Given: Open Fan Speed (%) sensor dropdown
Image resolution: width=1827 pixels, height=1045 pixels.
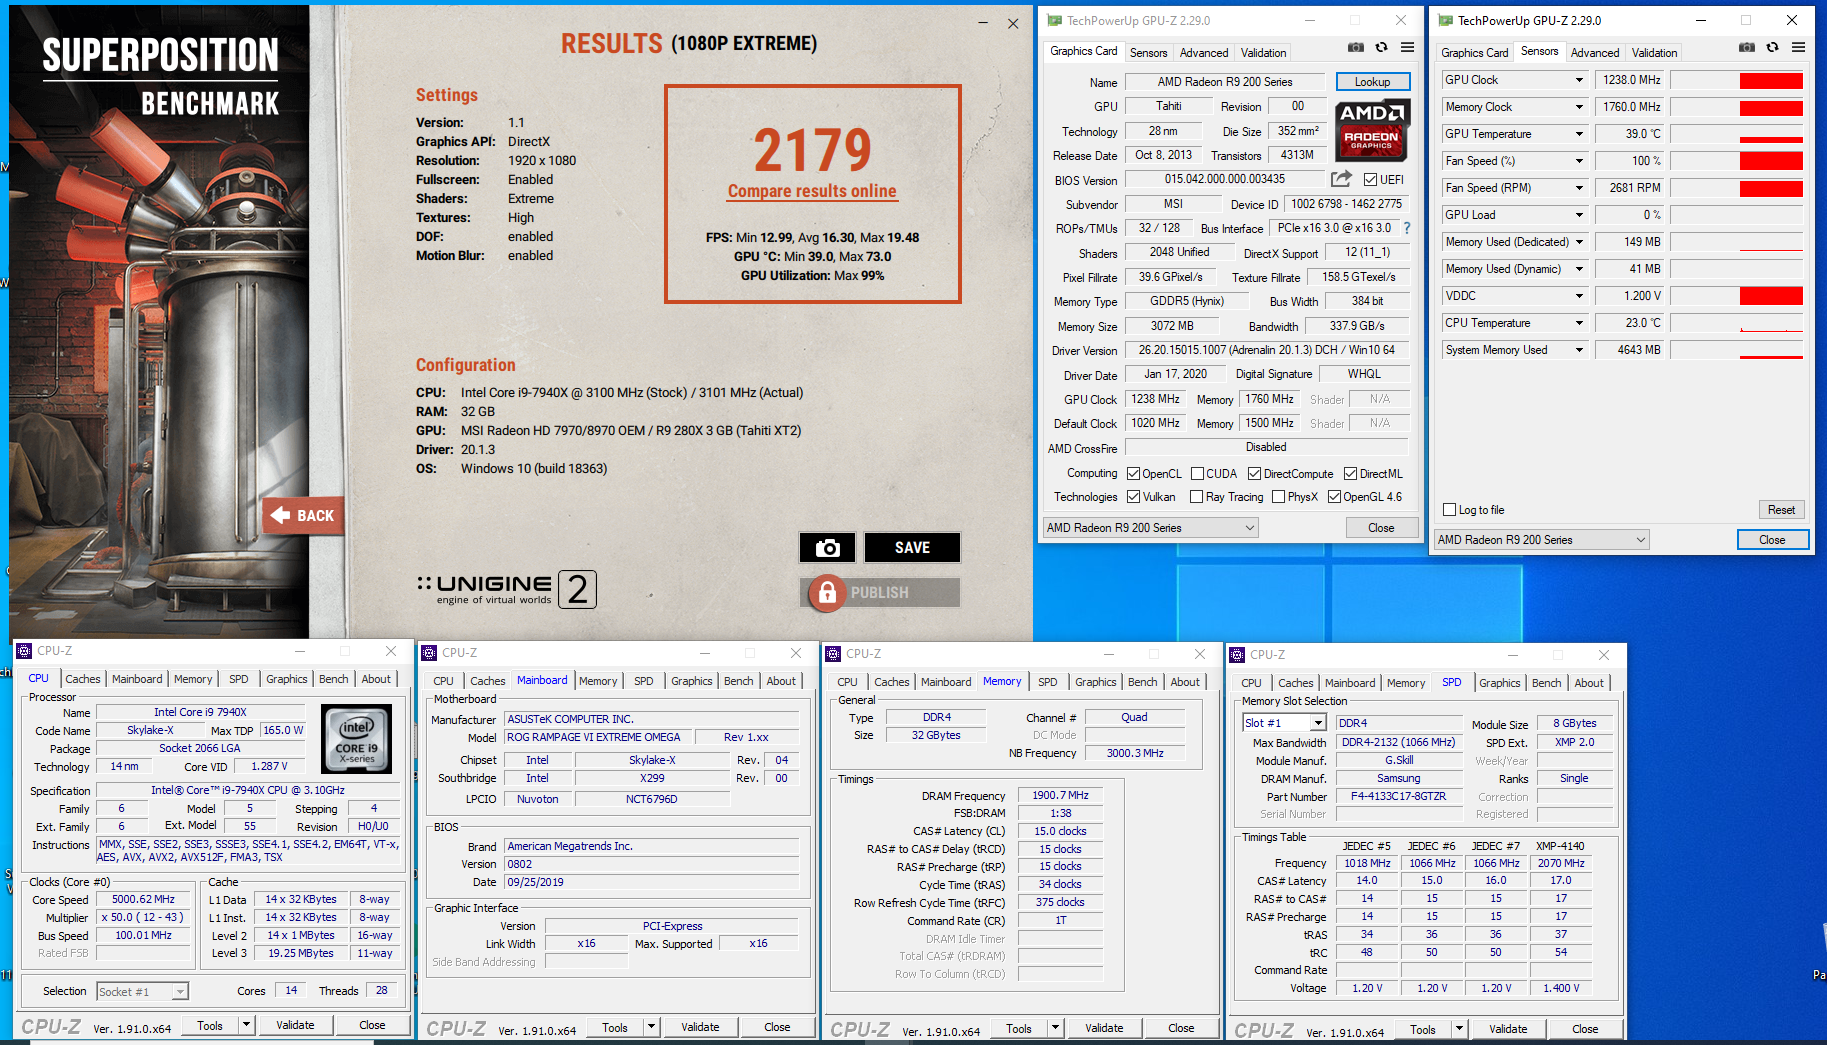Looking at the screenshot, I should point(1580,161).
